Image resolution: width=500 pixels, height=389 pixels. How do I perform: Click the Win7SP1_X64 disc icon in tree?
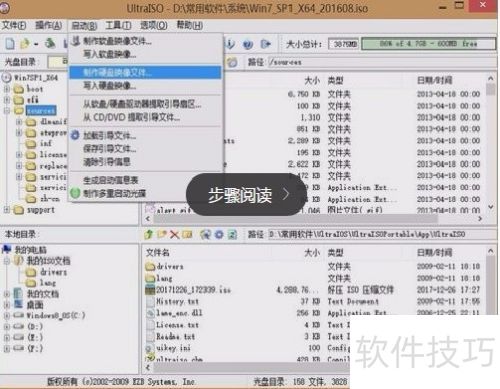7,78
